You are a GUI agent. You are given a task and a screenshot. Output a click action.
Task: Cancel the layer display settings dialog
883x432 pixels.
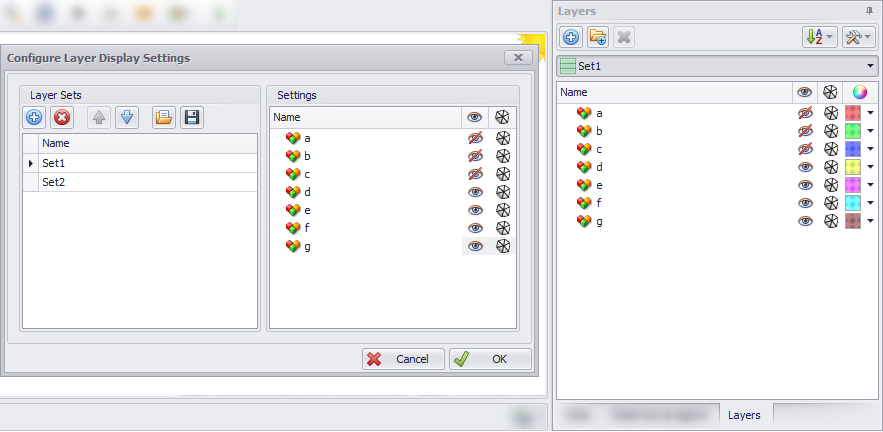[403, 359]
